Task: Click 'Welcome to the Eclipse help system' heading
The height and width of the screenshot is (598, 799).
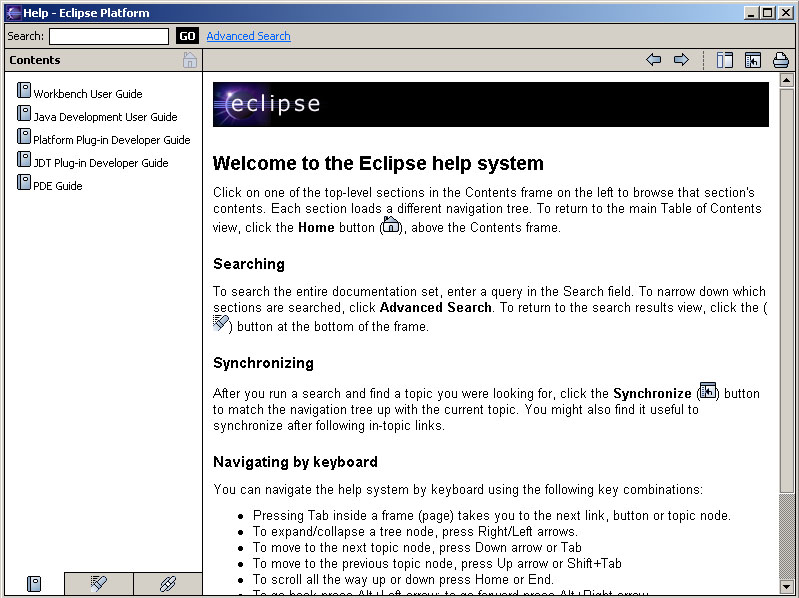Action: [378, 164]
